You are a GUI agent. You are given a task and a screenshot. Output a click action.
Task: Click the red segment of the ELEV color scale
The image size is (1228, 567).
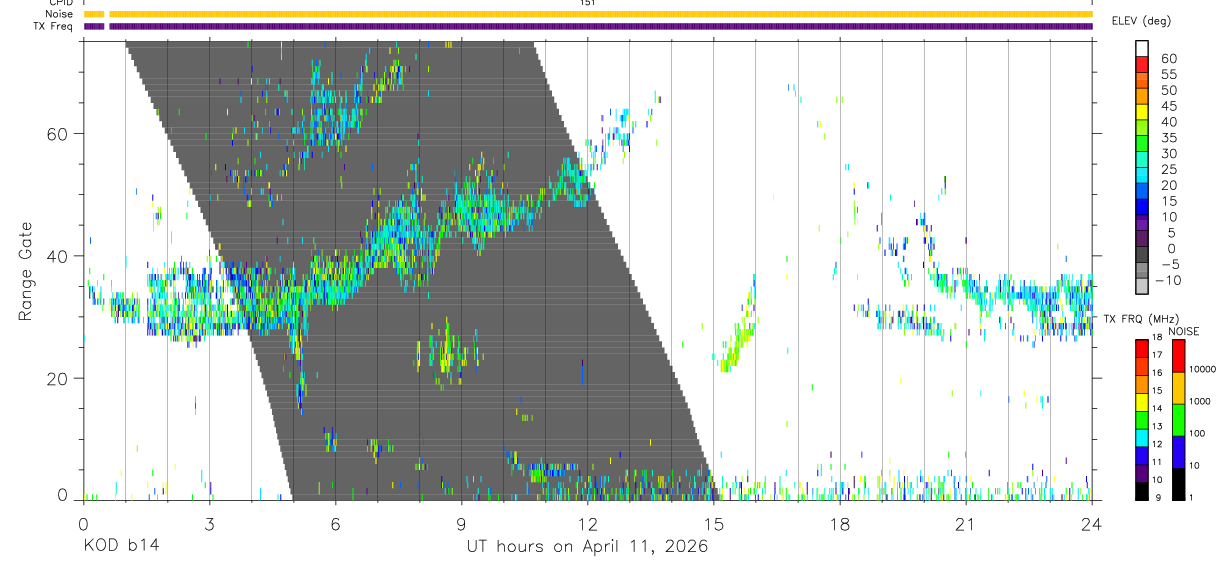[x=1142, y=66]
